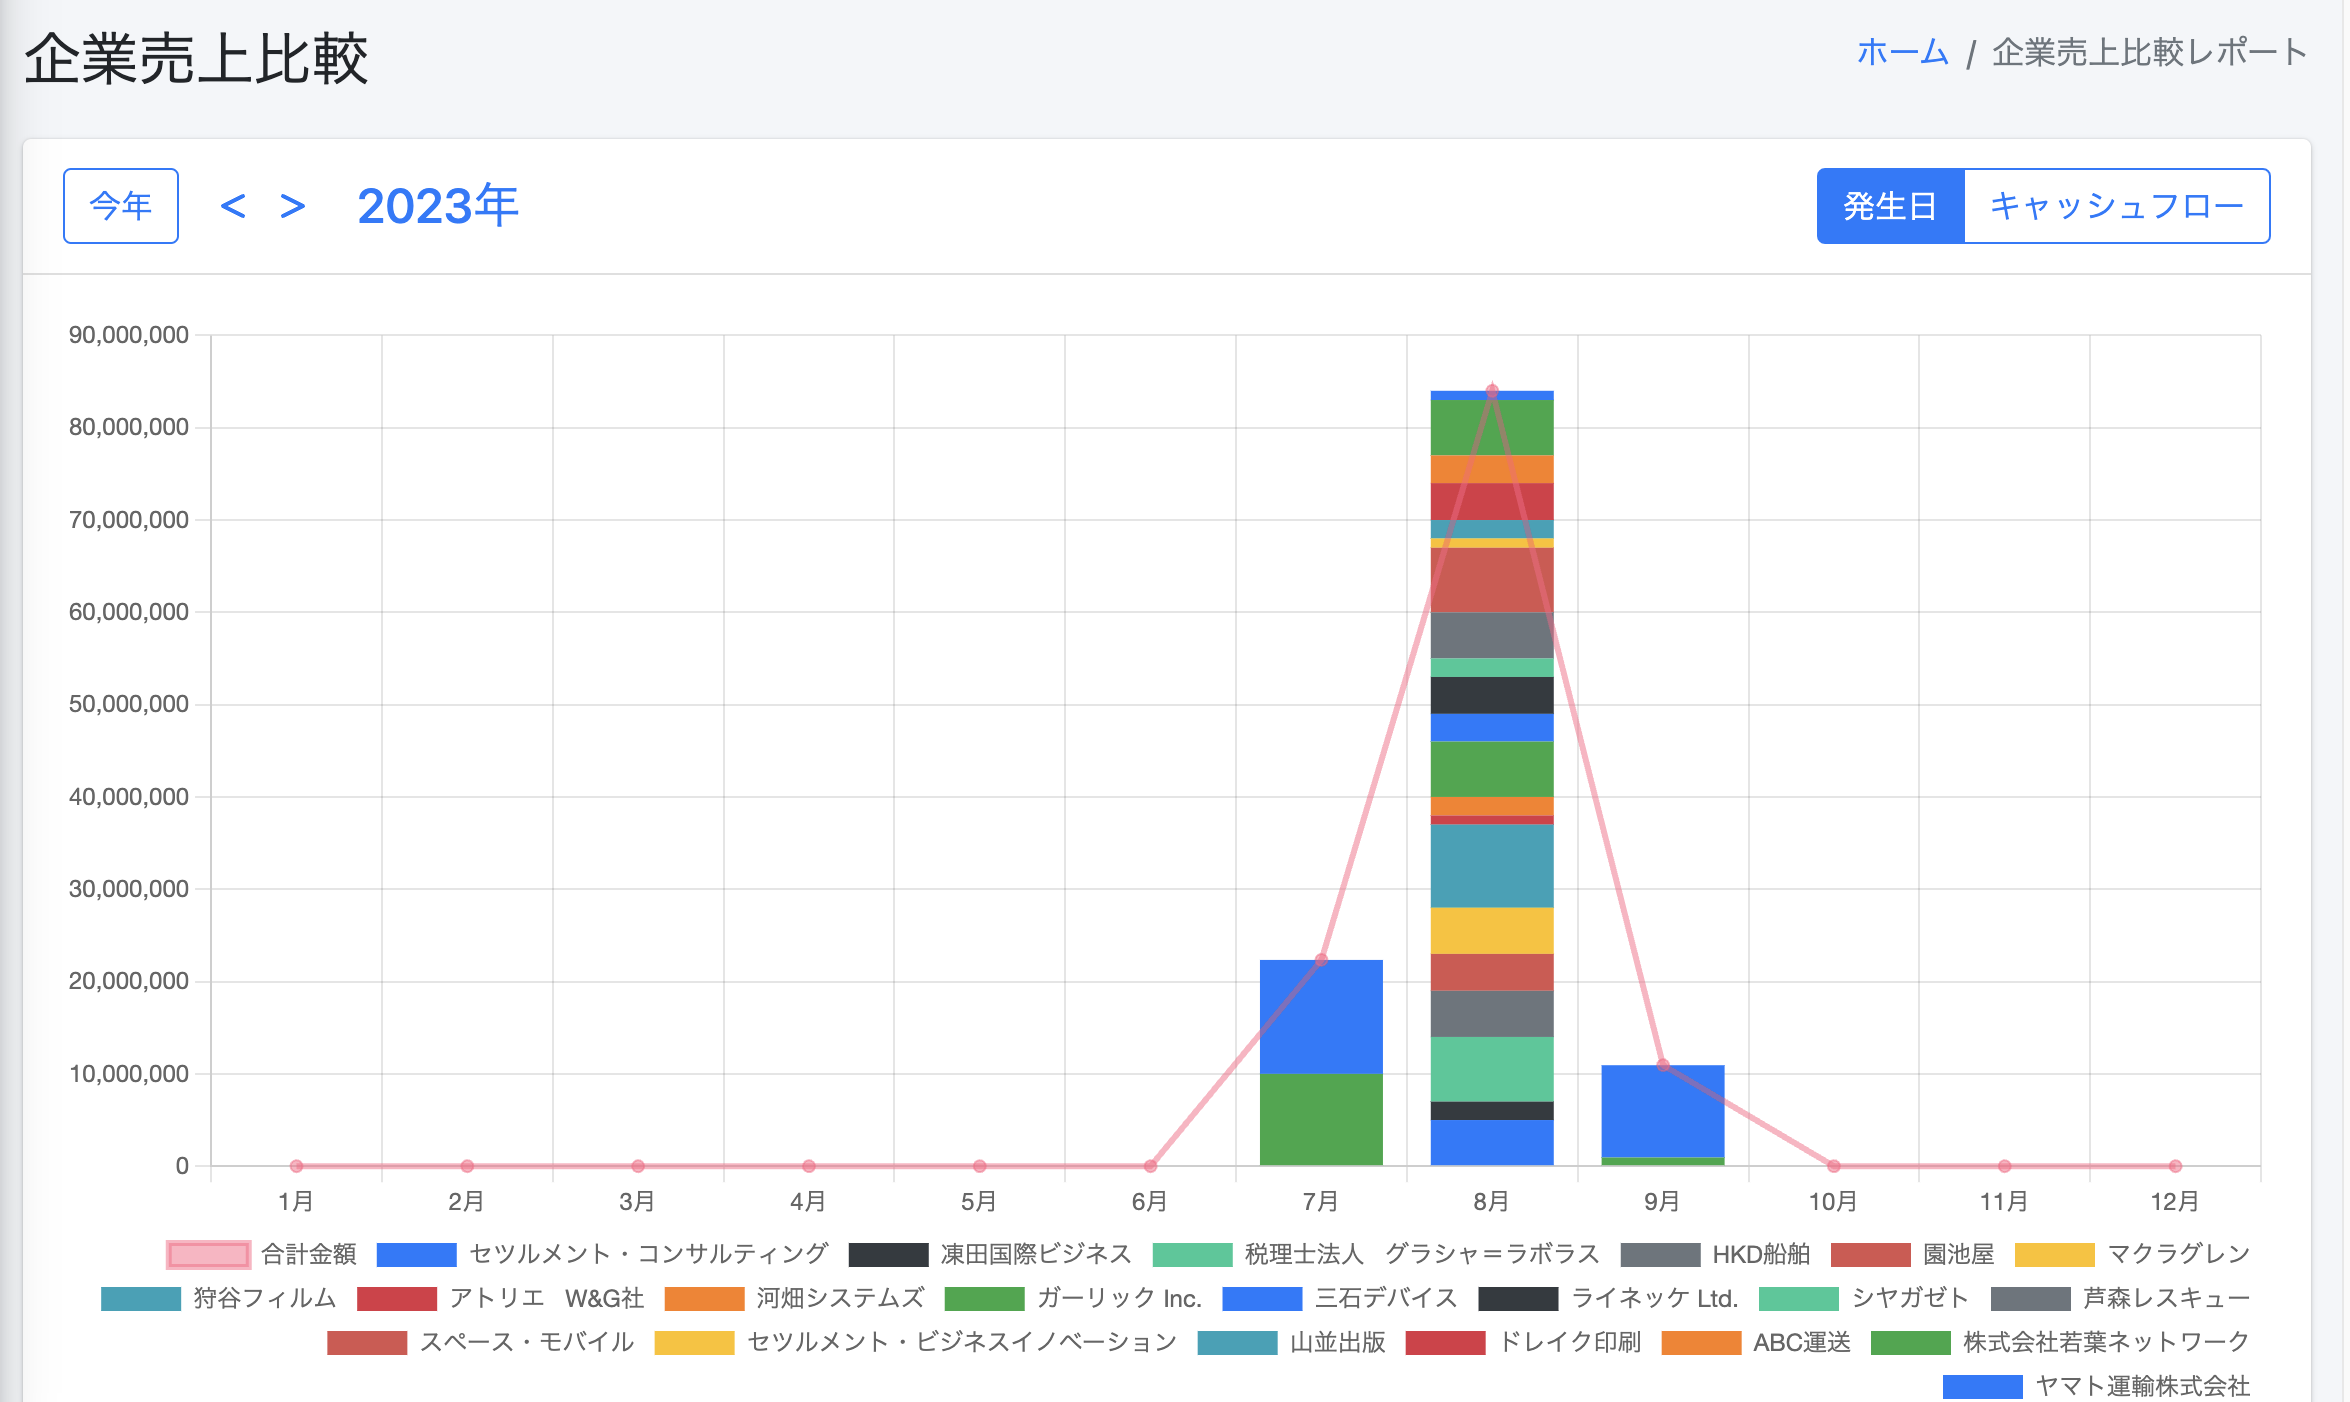Toggle スペース・モバイル legend entry
This screenshot has width=2350, height=1402.
(481, 1342)
